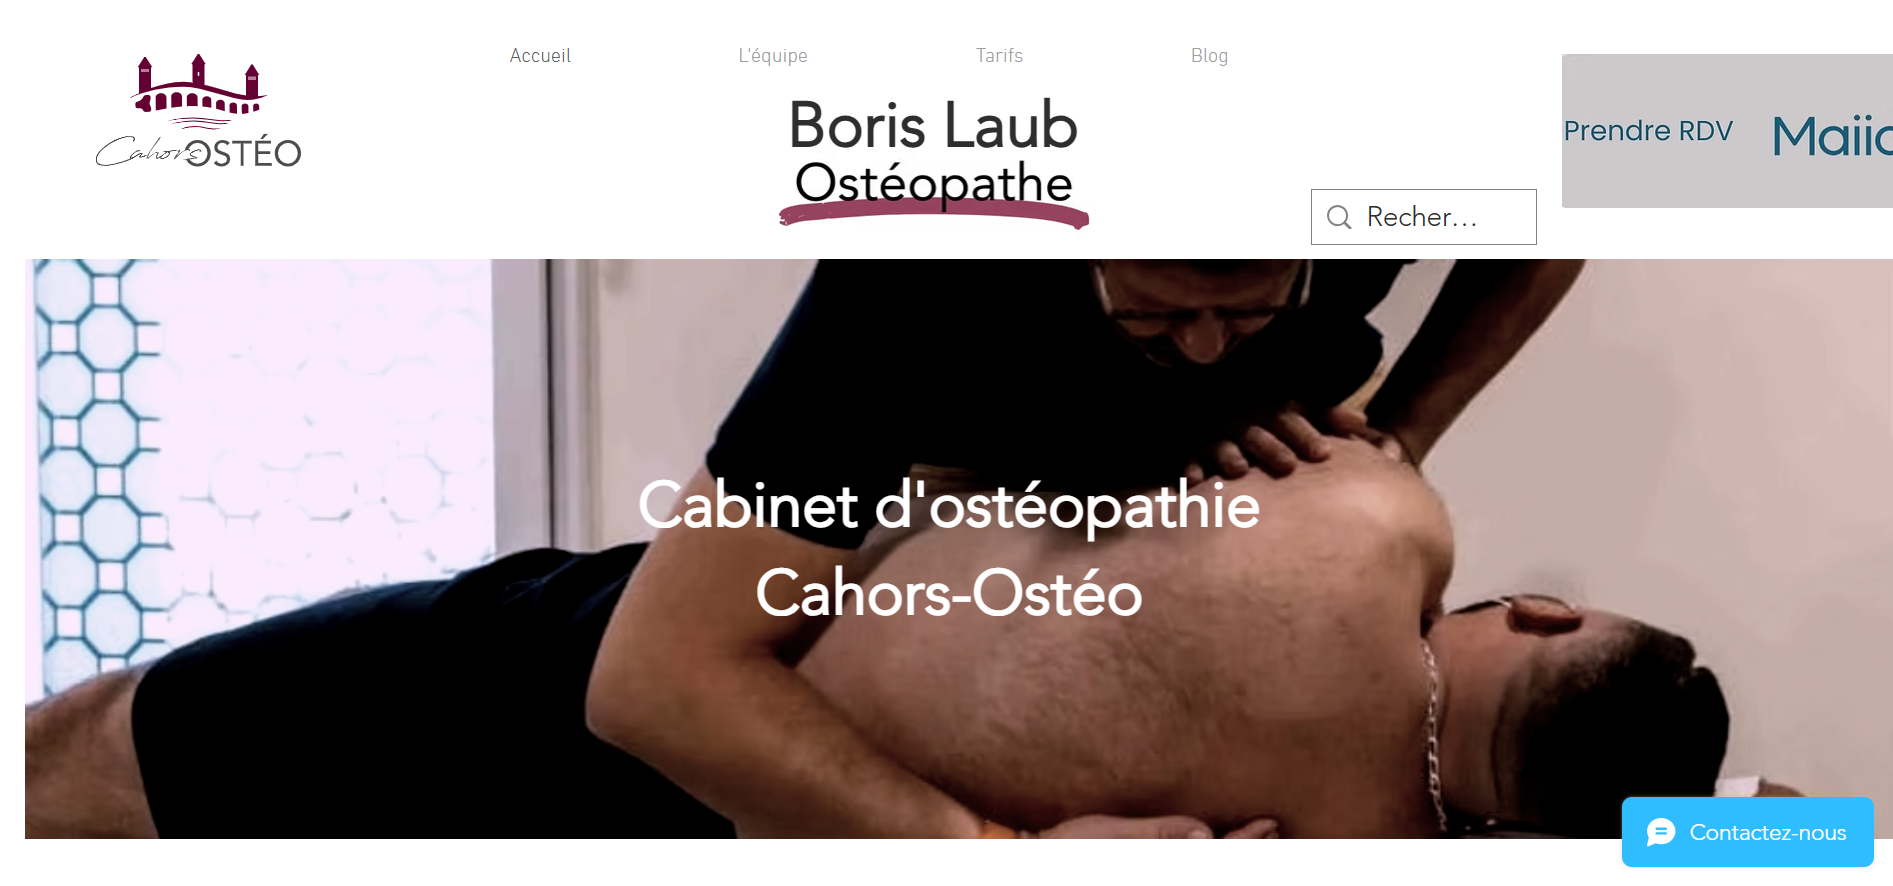Select Tarifs in the navigation
1893x886 pixels.
point(999,56)
